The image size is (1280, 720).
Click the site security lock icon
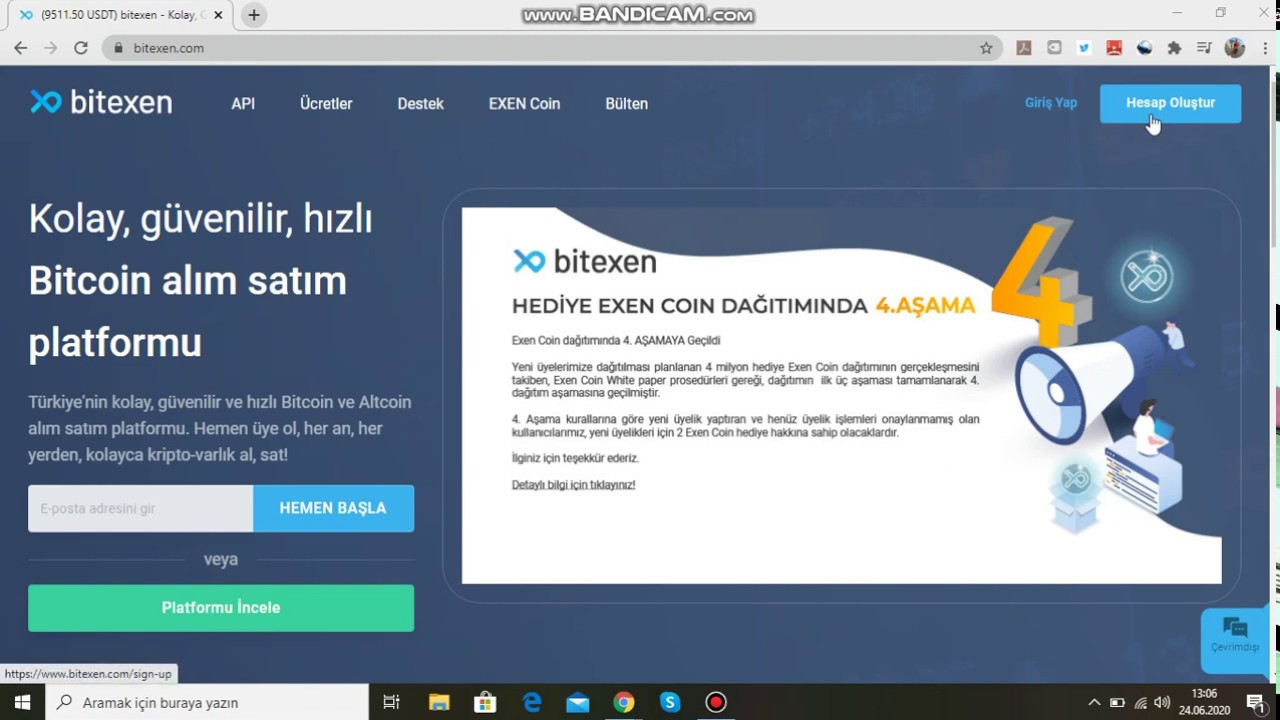click(x=118, y=47)
